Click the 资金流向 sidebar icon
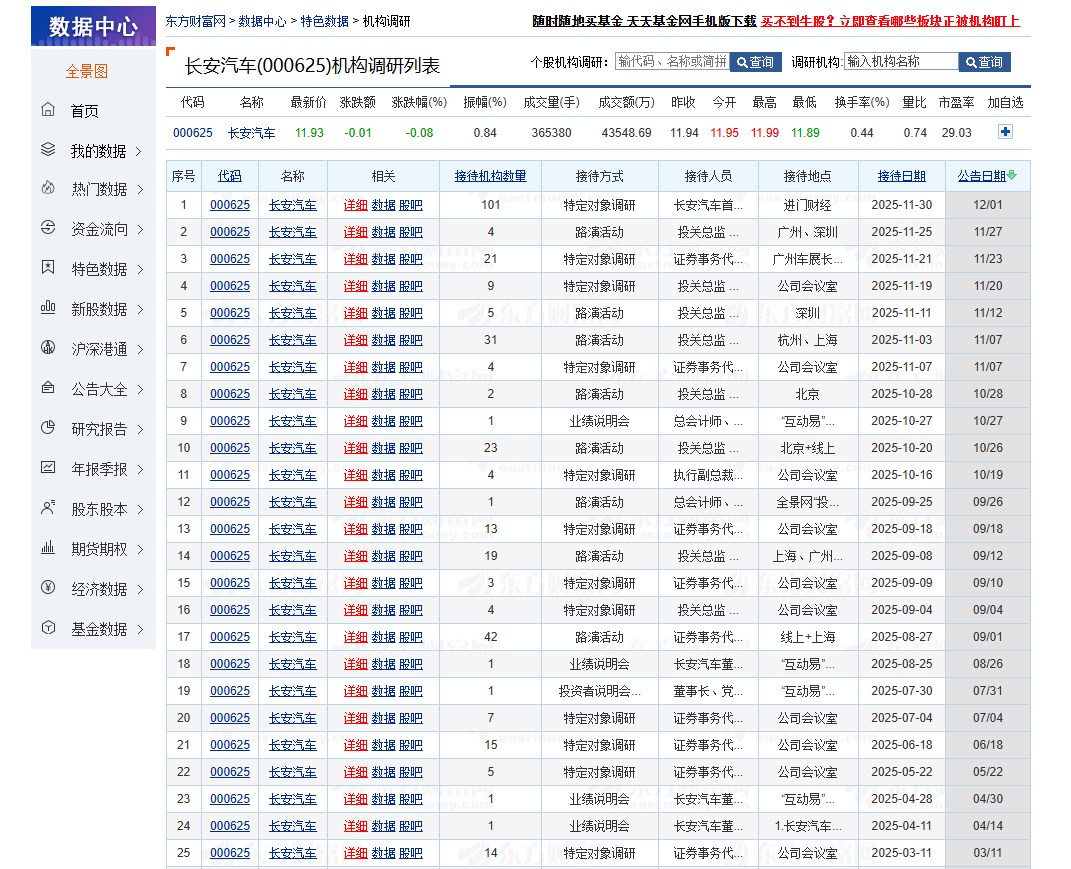Screen dimensions: 1071x869 pos(48,229)
